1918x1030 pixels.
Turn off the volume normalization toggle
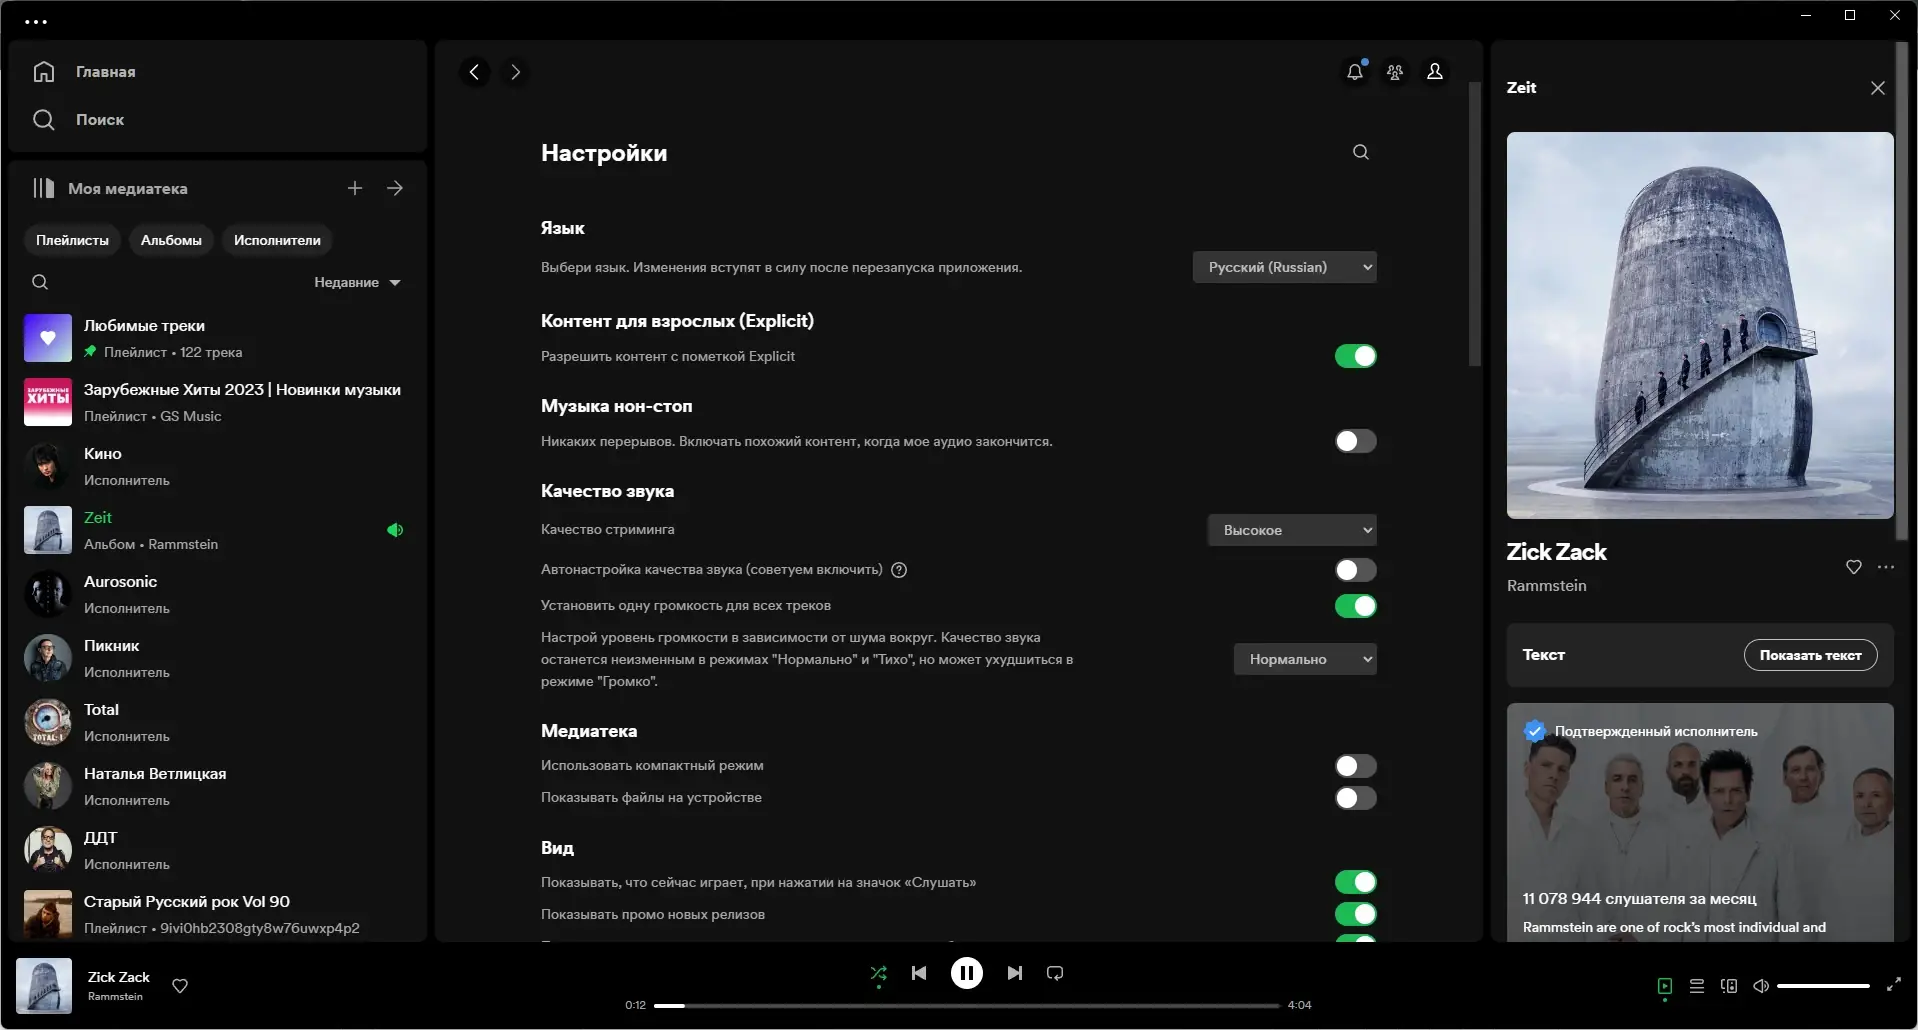pyautogui.click(x=1356, y=606)
